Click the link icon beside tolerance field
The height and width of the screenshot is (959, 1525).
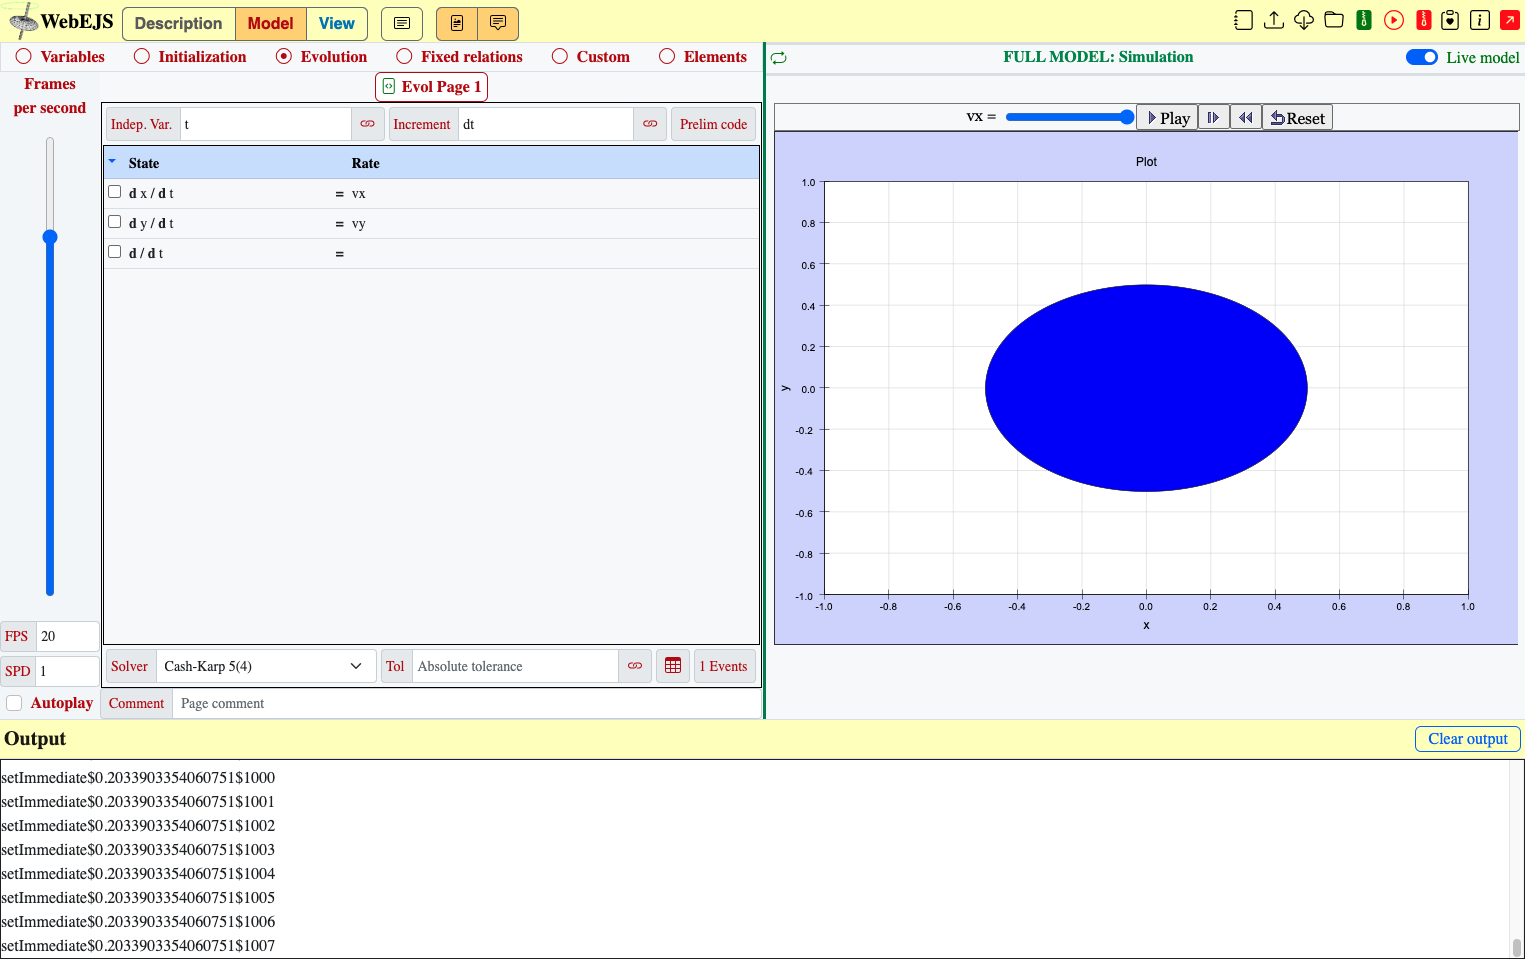(x=635, y=666)
